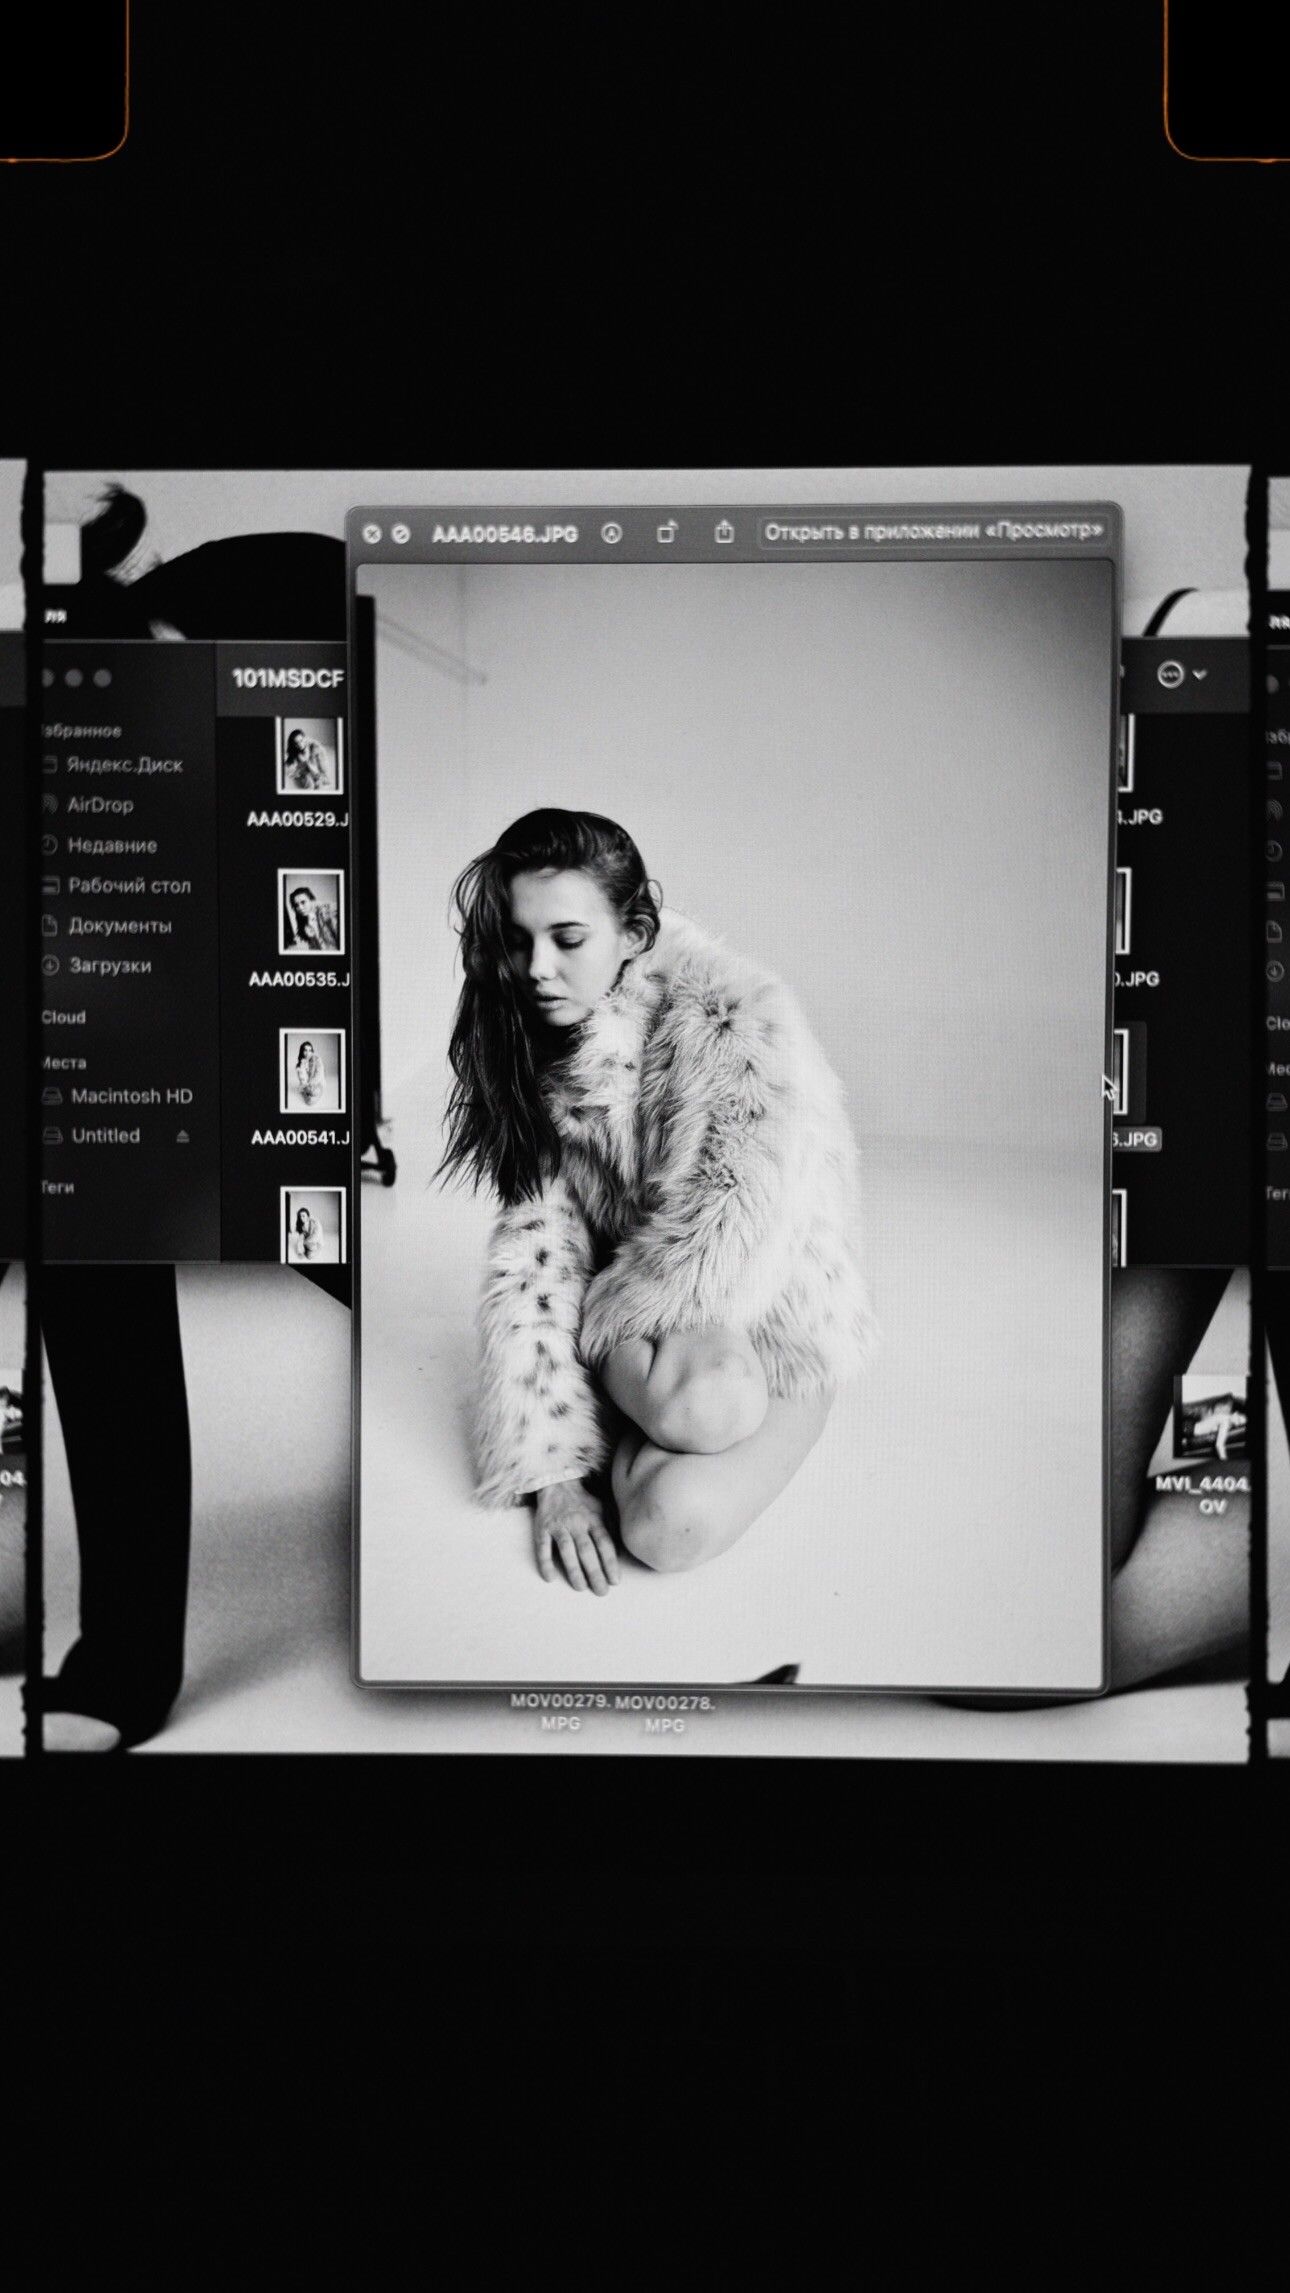The width and height of the screenshot is (1290, 2293).
Task: Click the MOV00279.MPG file on desktop
Action: pyautogui.click(x=560, y=1712)
